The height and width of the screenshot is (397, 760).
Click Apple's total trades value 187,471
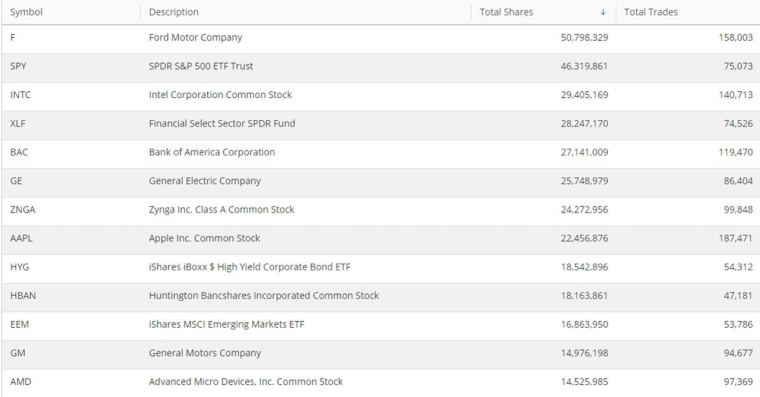tap(735, 238)
